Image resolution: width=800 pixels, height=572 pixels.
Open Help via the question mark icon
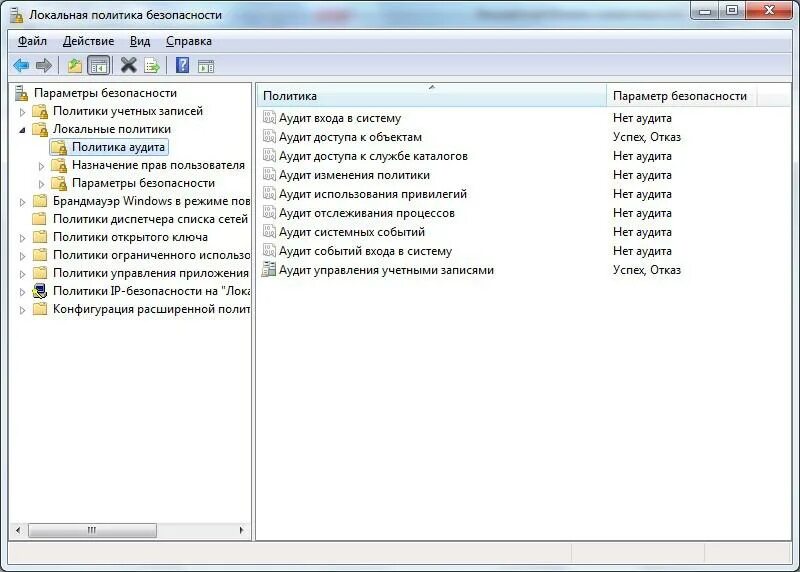click(182, 65)
